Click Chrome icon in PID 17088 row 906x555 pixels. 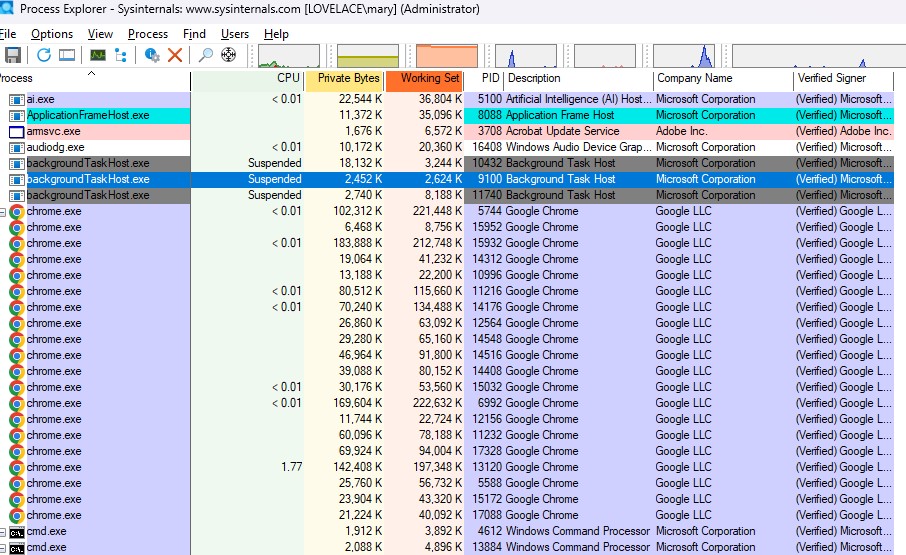pos(17,515)
